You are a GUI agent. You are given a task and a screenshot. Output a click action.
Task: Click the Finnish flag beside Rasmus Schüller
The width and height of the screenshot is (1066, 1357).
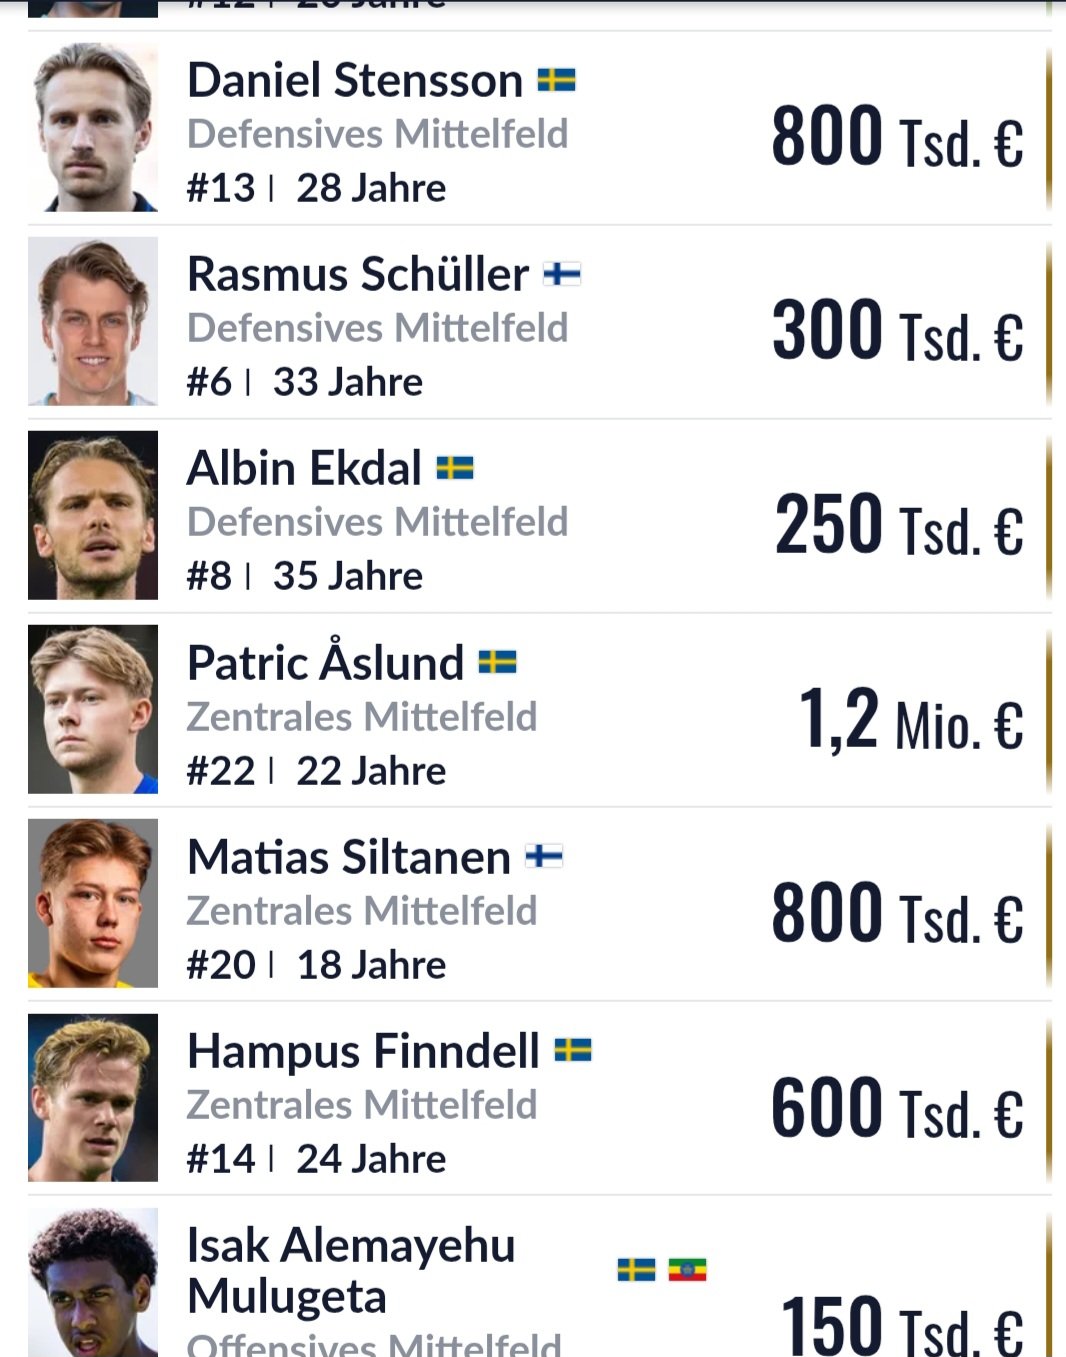562,274
